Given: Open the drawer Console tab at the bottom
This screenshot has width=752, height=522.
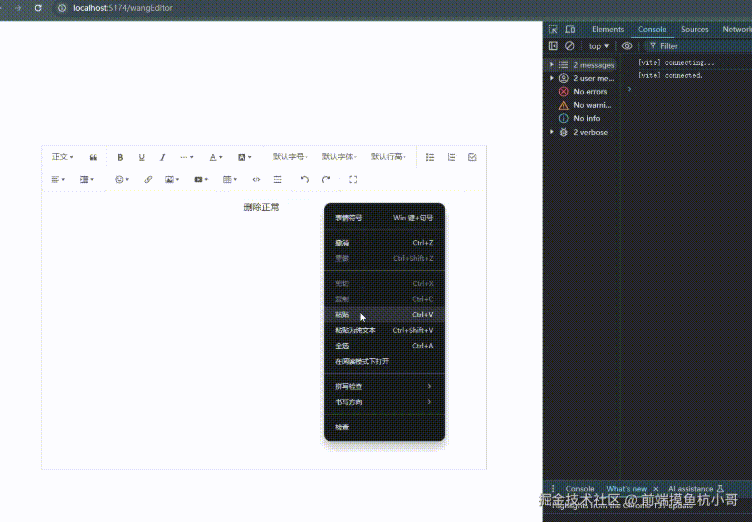Looking at the screenshot, I should [580, 489].
